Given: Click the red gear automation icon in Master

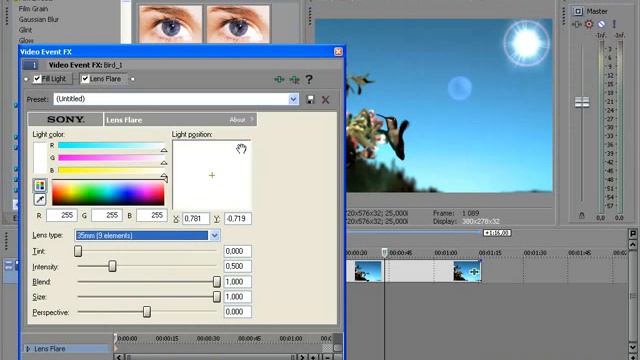Looking at the screenshot, I should 589,24.
